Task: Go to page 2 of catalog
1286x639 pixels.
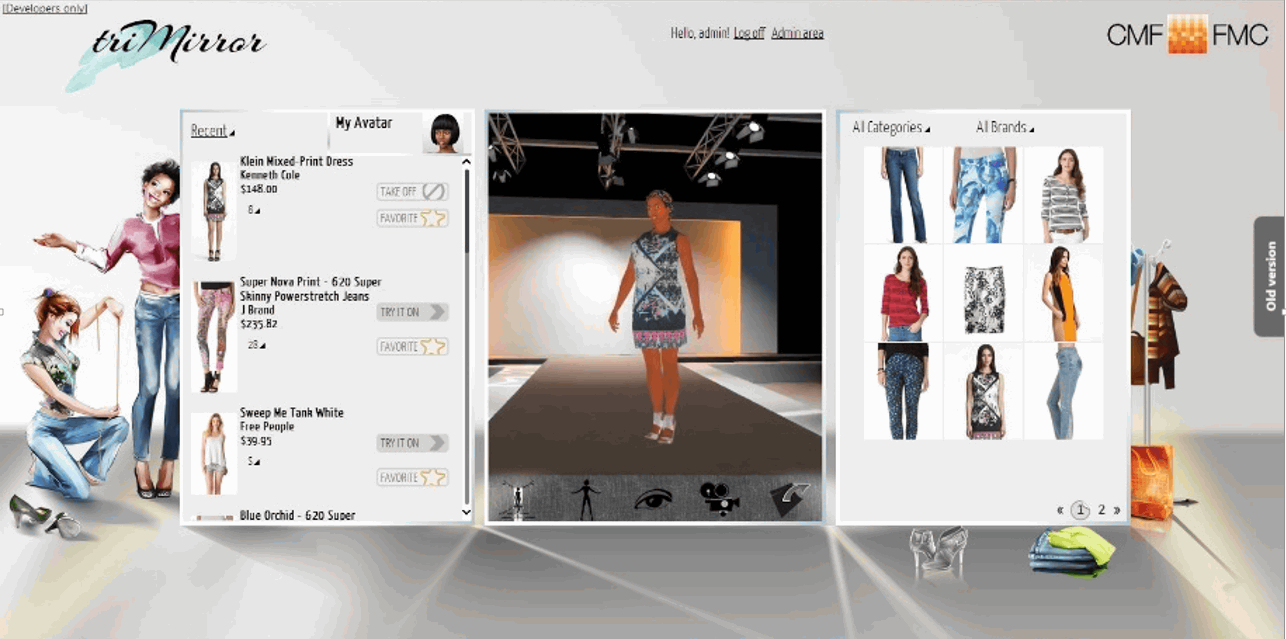Action: coord(1101,510)
